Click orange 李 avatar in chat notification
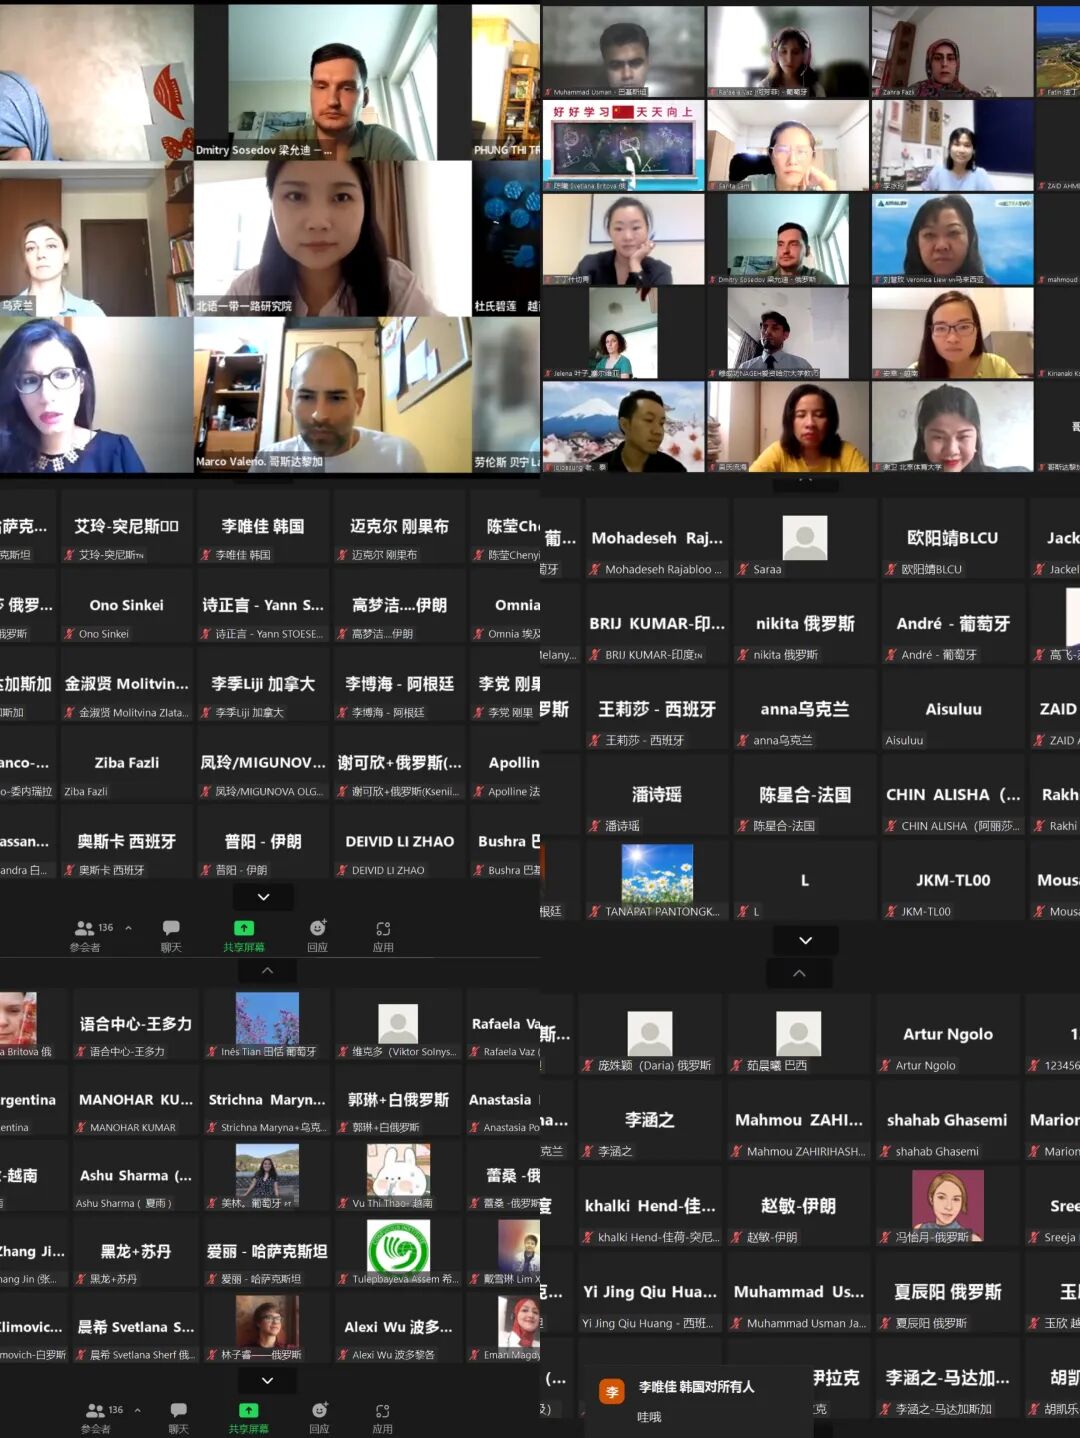 (612, 1392)
